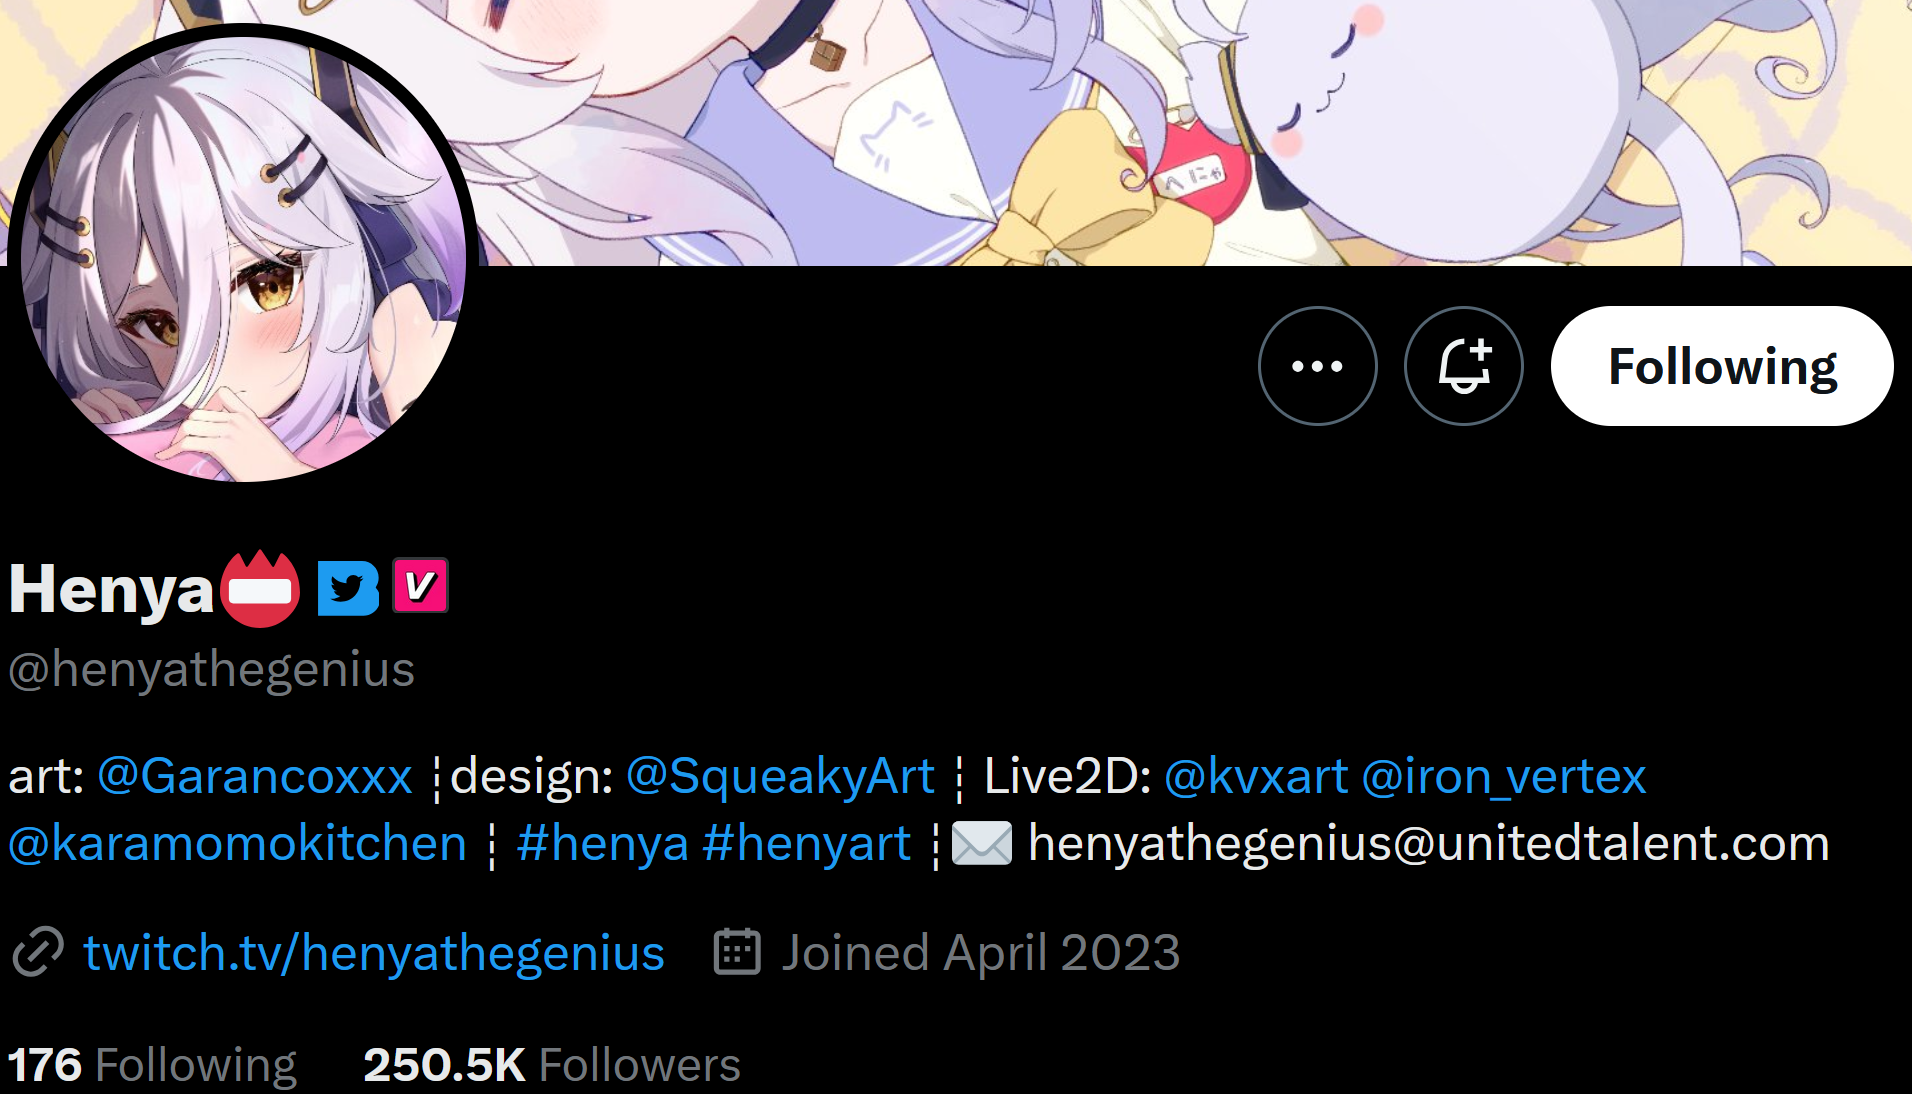
Task: View the 250.5K Followers list
Action: click(552, 1064)
